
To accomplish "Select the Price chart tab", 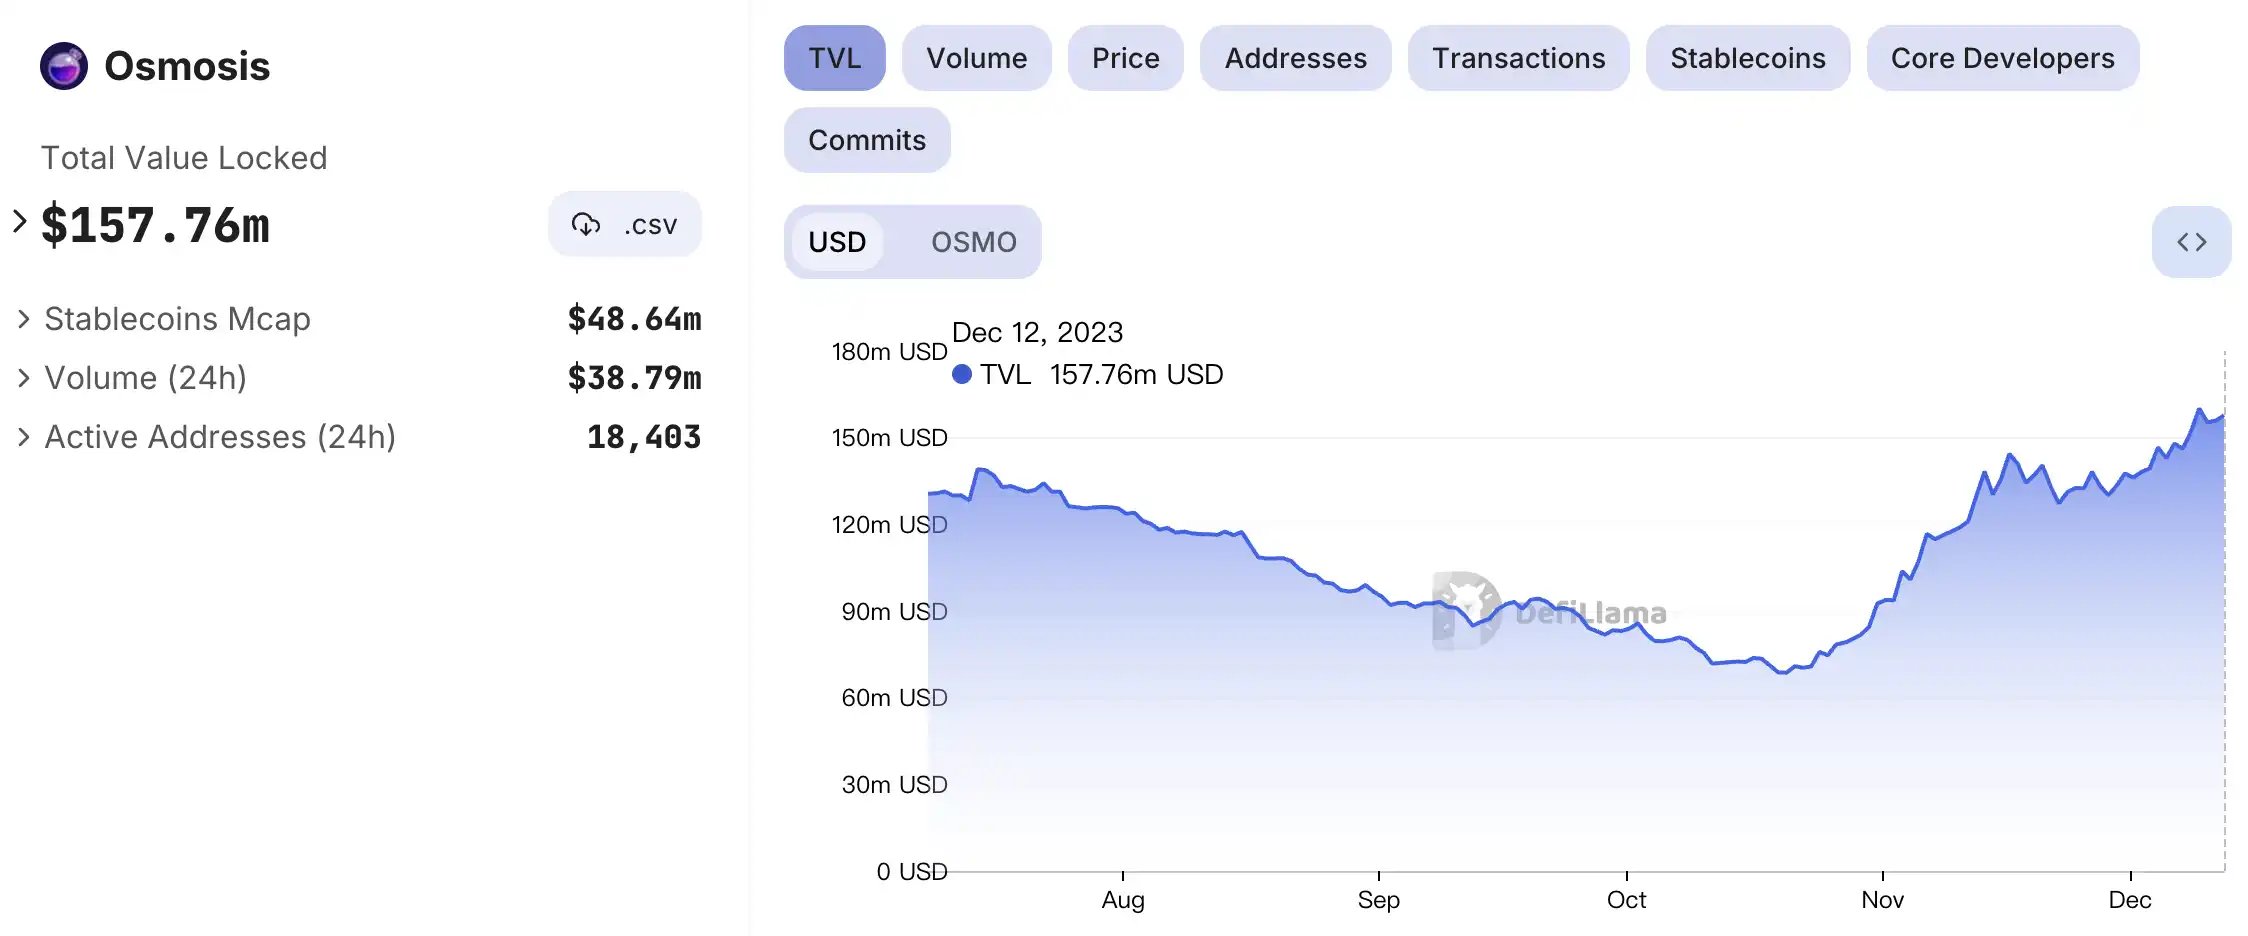I will tap(1125, 58).
